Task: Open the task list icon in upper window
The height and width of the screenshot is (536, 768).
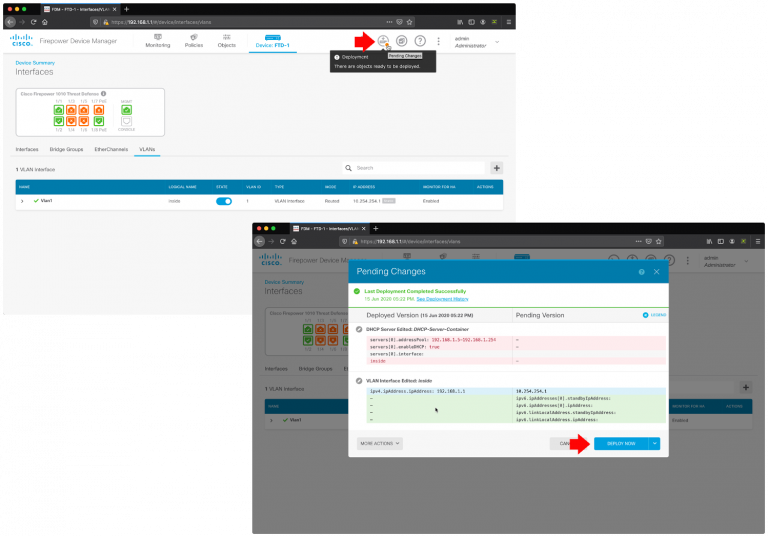Action: 402,41
